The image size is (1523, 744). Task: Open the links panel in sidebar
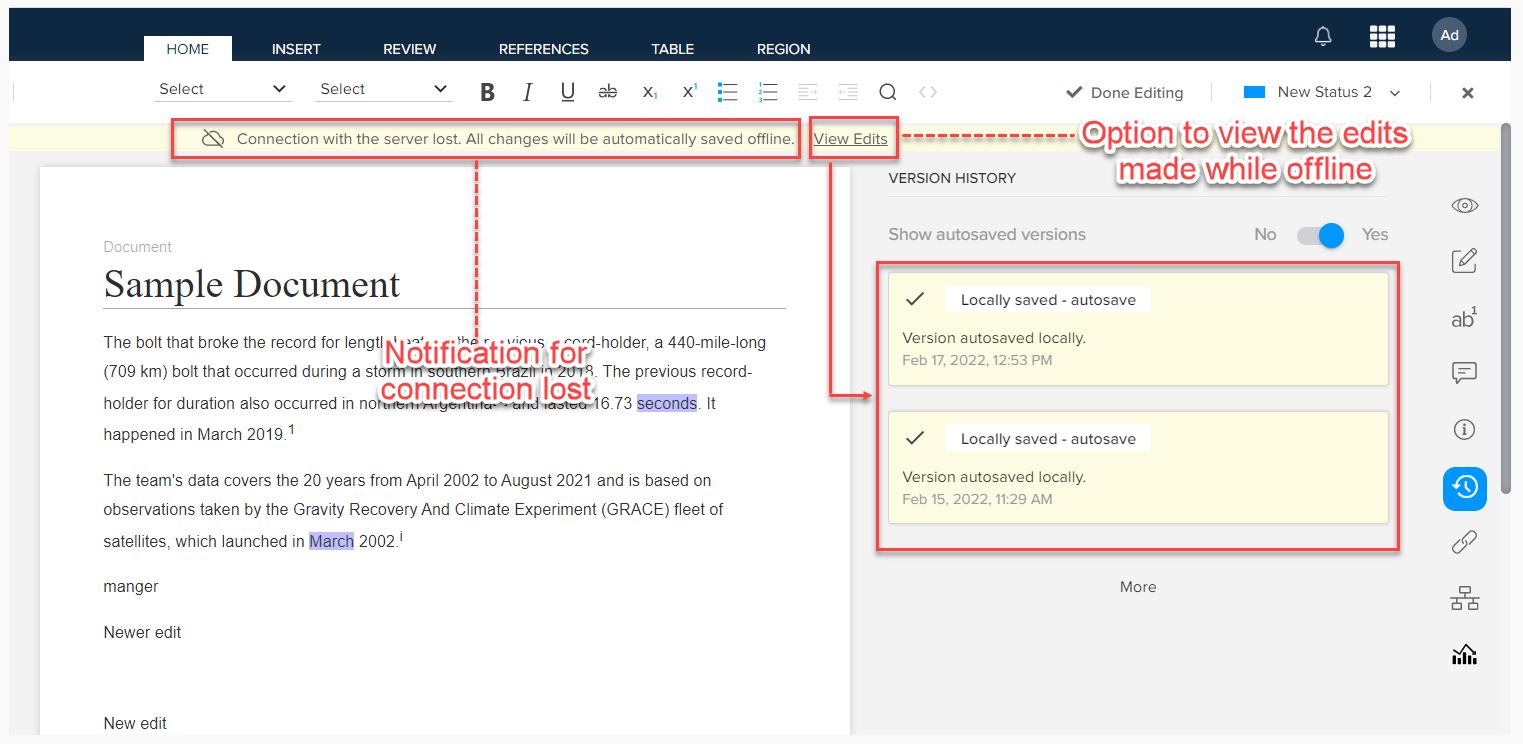coord(1464,543)
